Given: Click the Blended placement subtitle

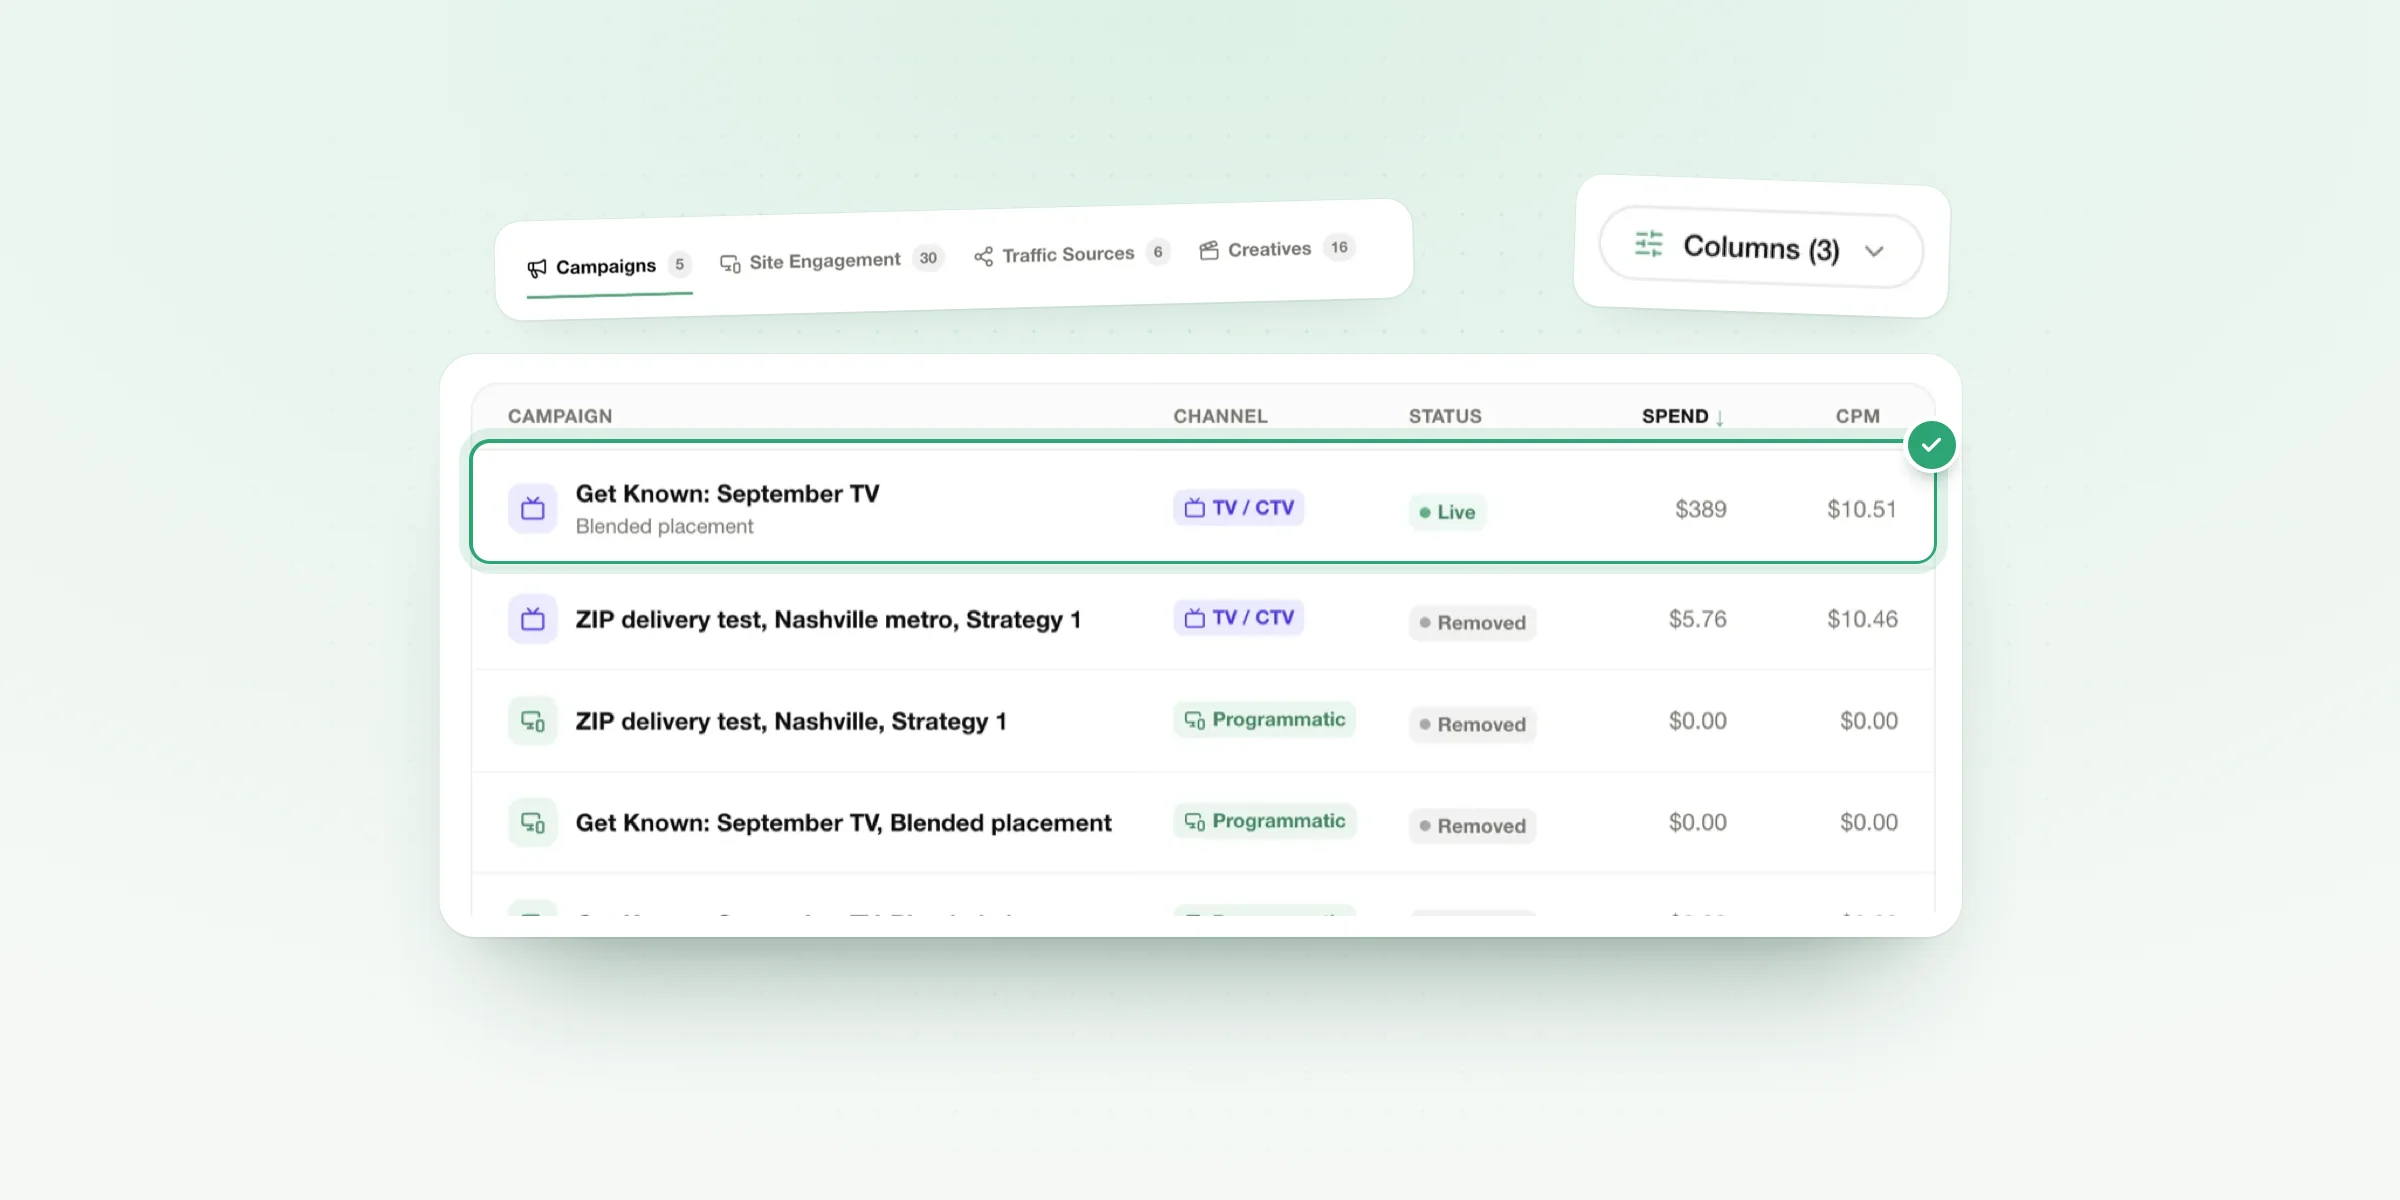Looking at the screenshot, I should coord(664,526).
